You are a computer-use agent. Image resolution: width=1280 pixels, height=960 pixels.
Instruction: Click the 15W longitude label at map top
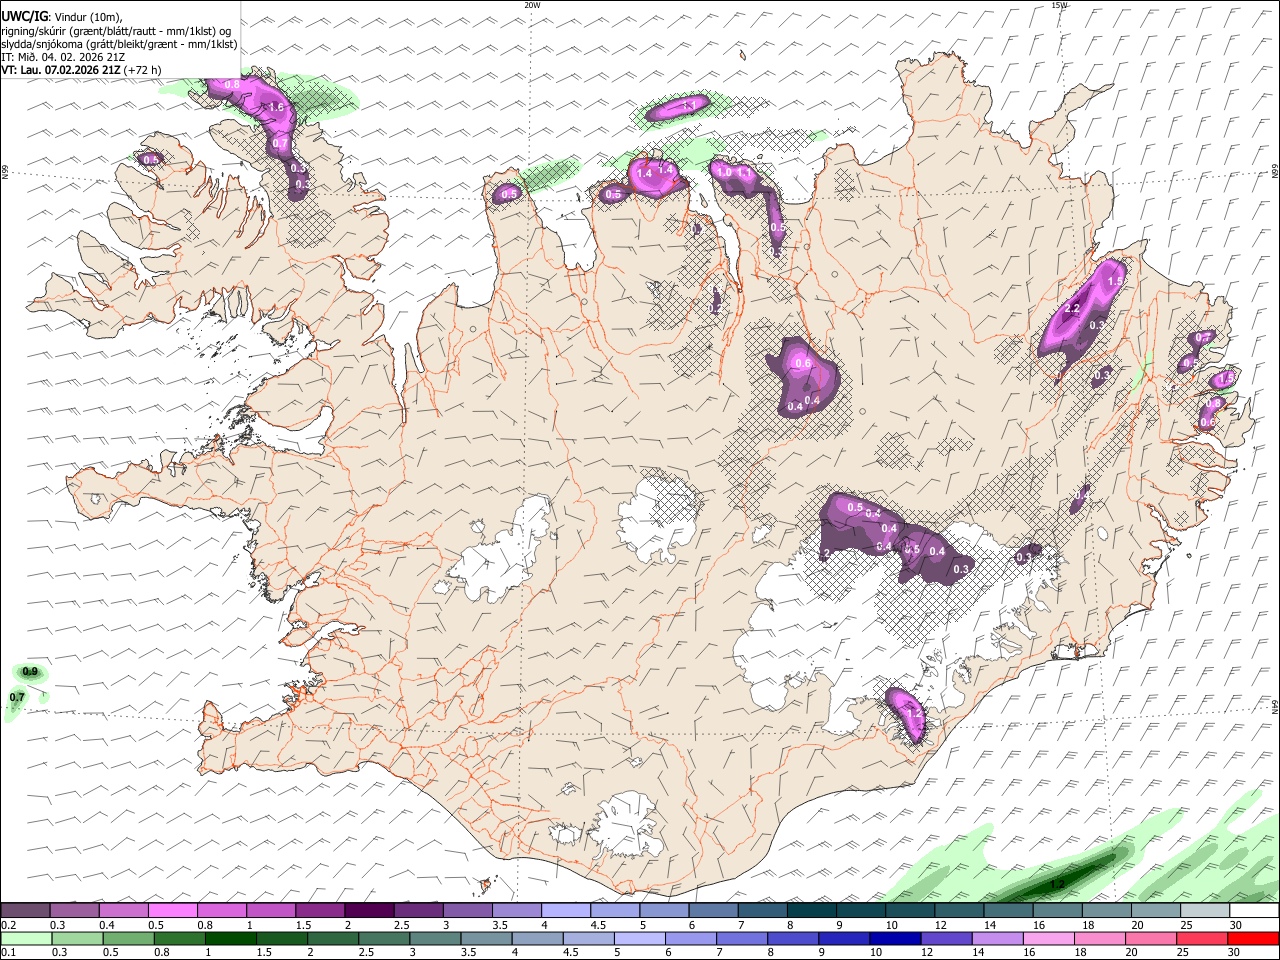click(1059, 5)
